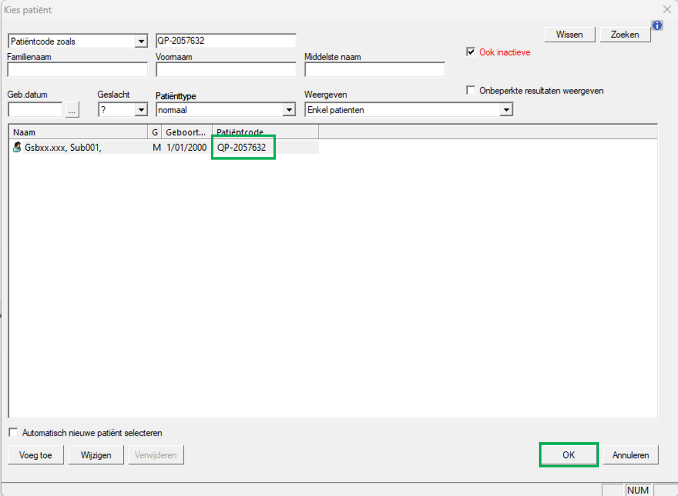Viewport: 678px width, 496px height.
Task: Sort by the Naam column header
Action: coord(77,132)
